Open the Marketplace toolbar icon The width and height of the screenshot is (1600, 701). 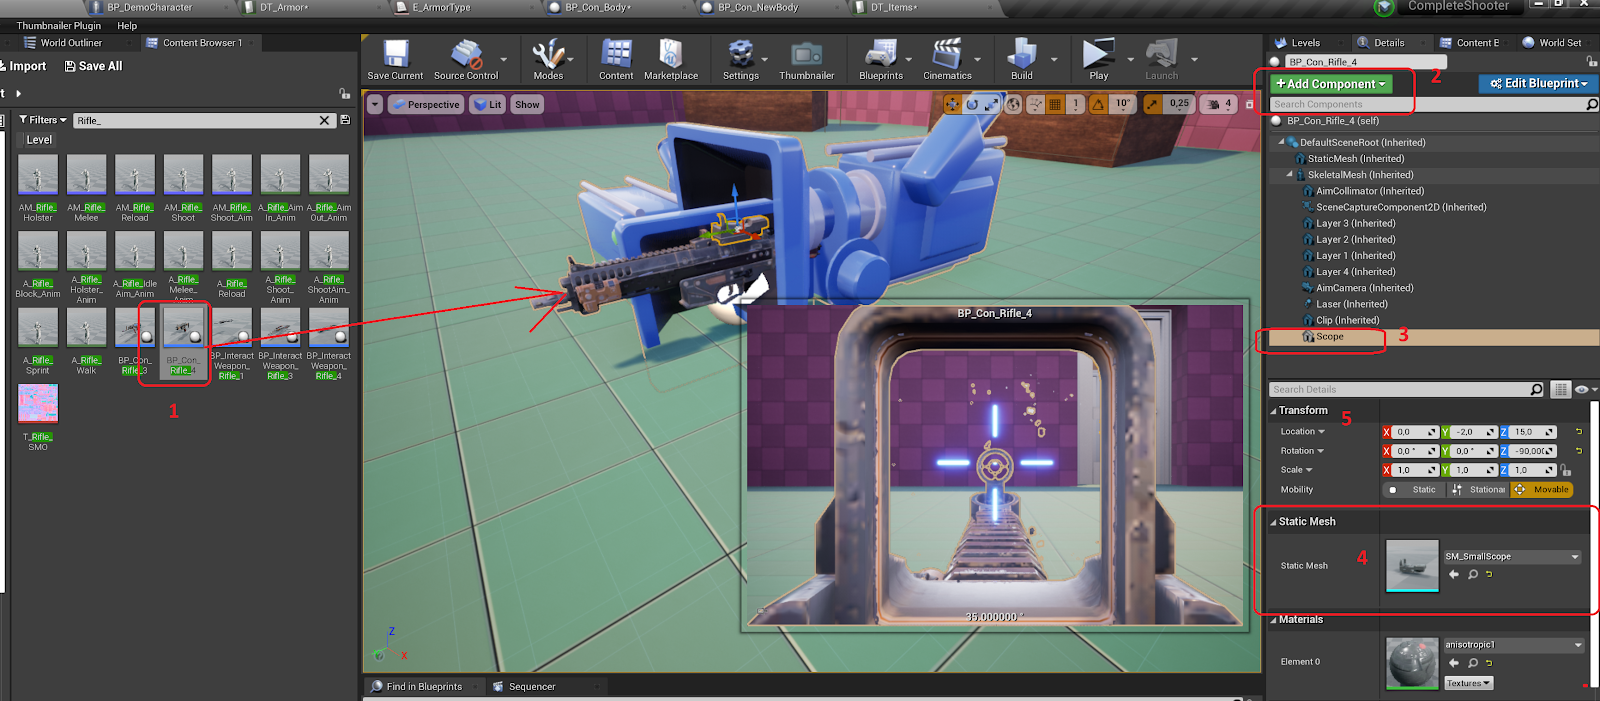point(671,59)
